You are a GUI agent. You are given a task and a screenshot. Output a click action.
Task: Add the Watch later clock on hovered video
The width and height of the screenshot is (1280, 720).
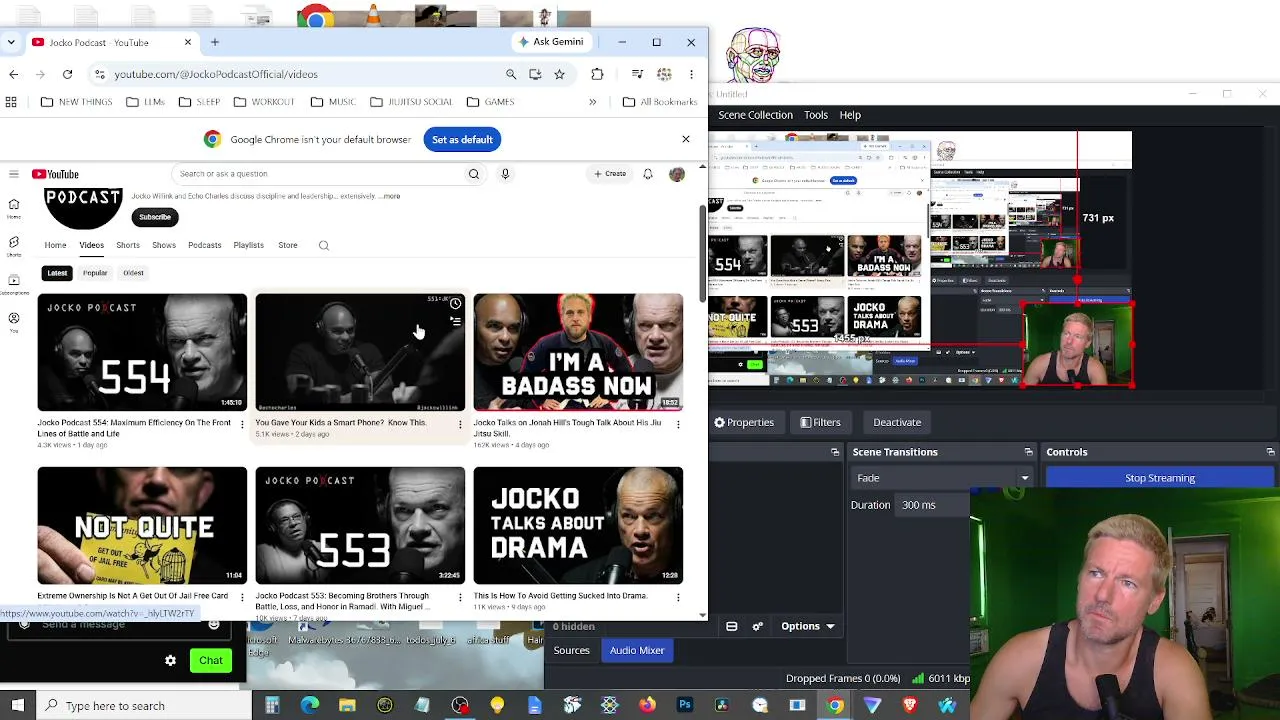click(455, 304)
